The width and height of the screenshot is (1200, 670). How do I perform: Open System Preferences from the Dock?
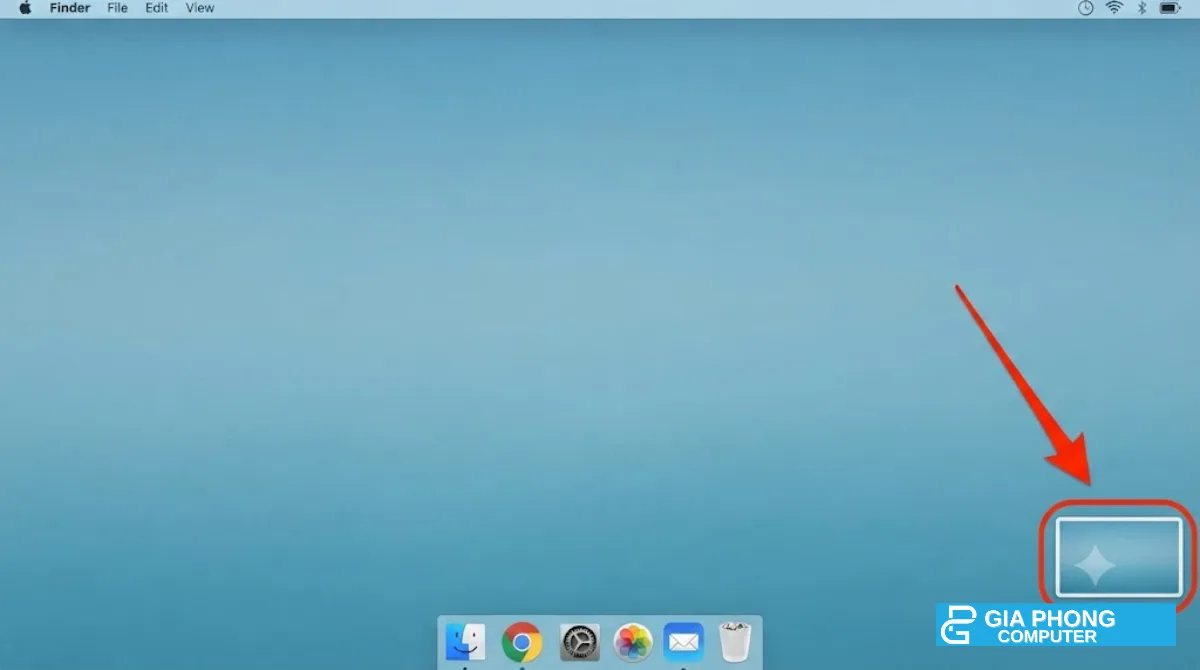(579, 642)
